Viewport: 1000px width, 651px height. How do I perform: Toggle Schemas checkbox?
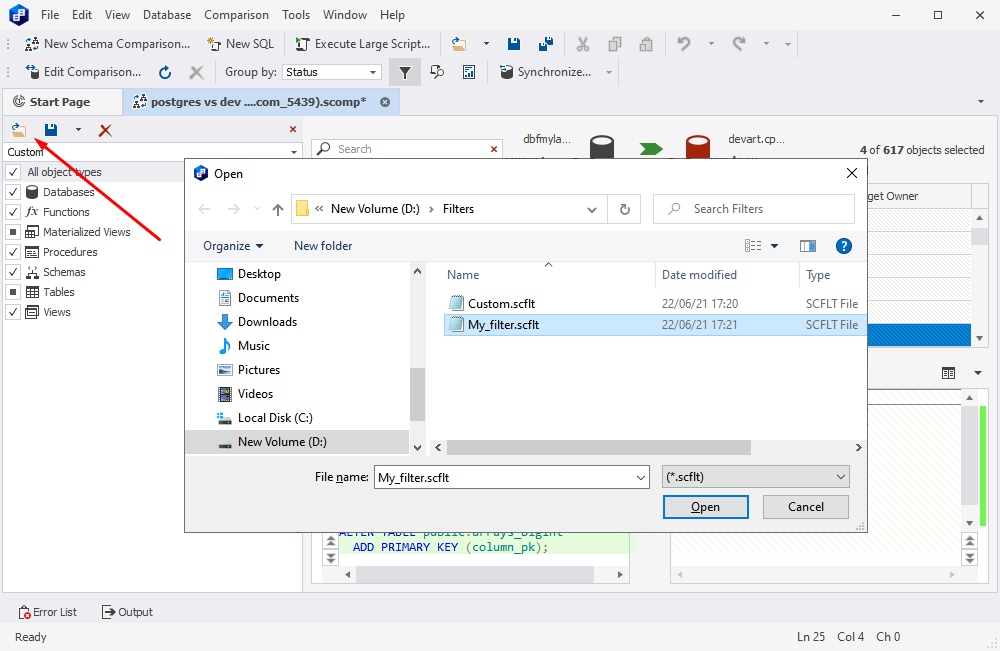13,272
